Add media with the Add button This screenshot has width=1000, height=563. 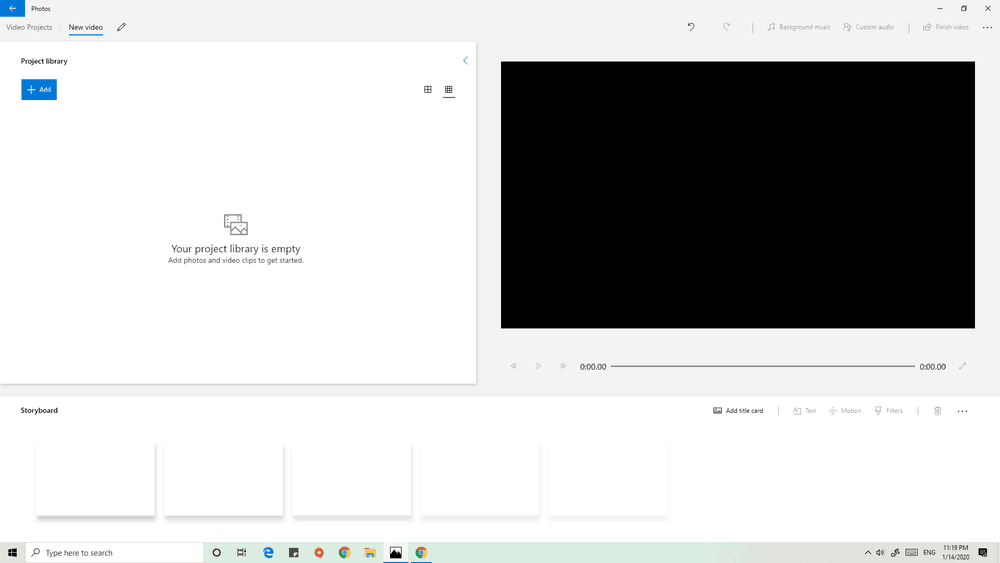39,89
